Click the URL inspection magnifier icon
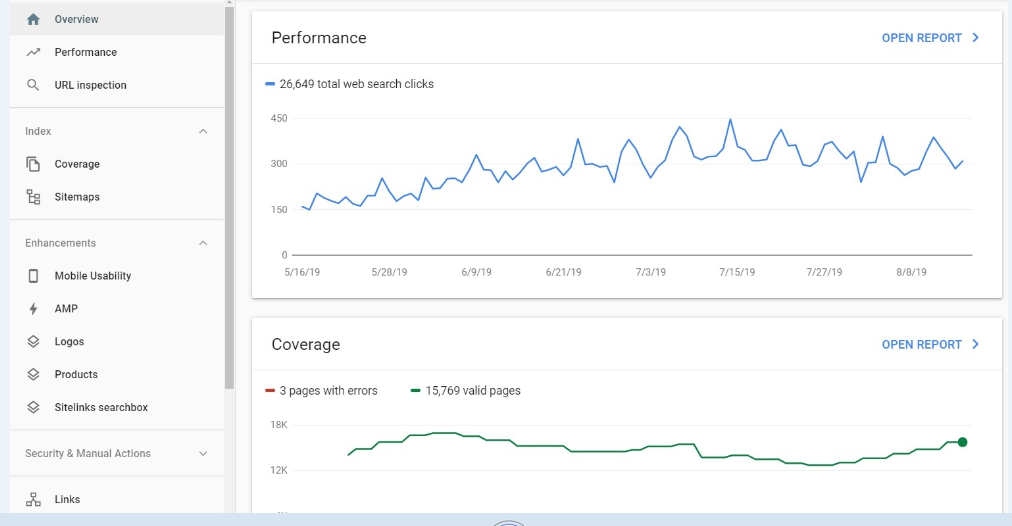1012x526 pixels. point(33,85)
